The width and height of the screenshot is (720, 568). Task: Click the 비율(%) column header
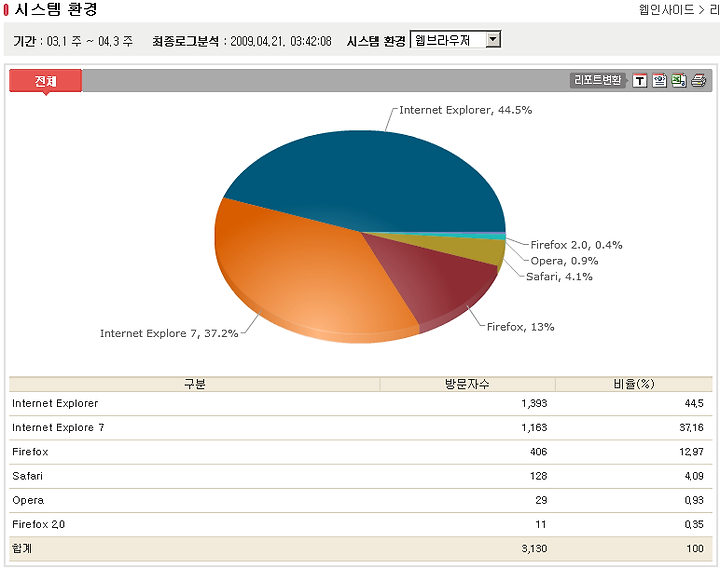pyautogui.click(x=634, y=384)
